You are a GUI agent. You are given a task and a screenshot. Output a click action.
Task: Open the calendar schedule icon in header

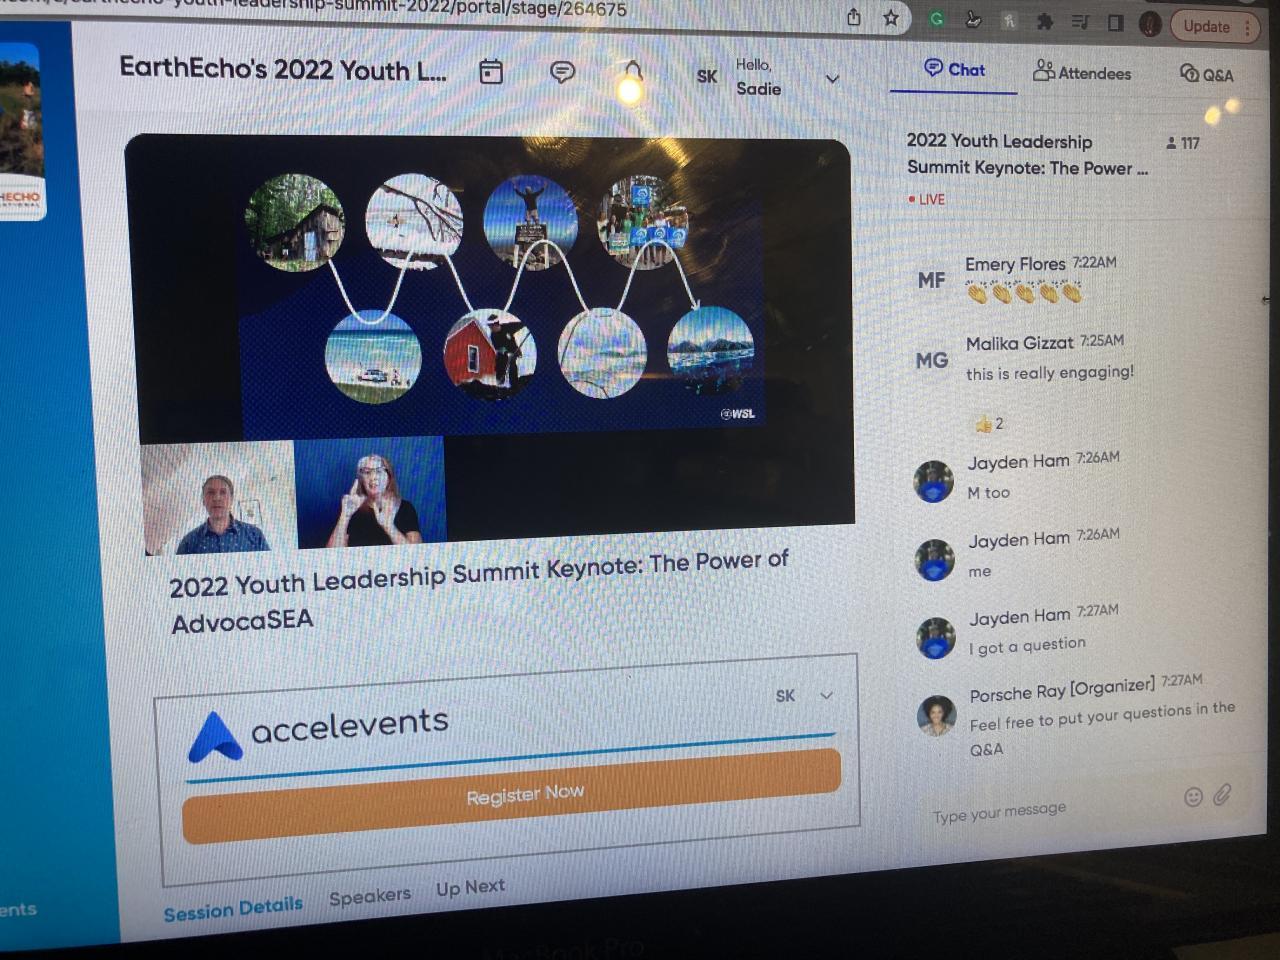point(491,72)
